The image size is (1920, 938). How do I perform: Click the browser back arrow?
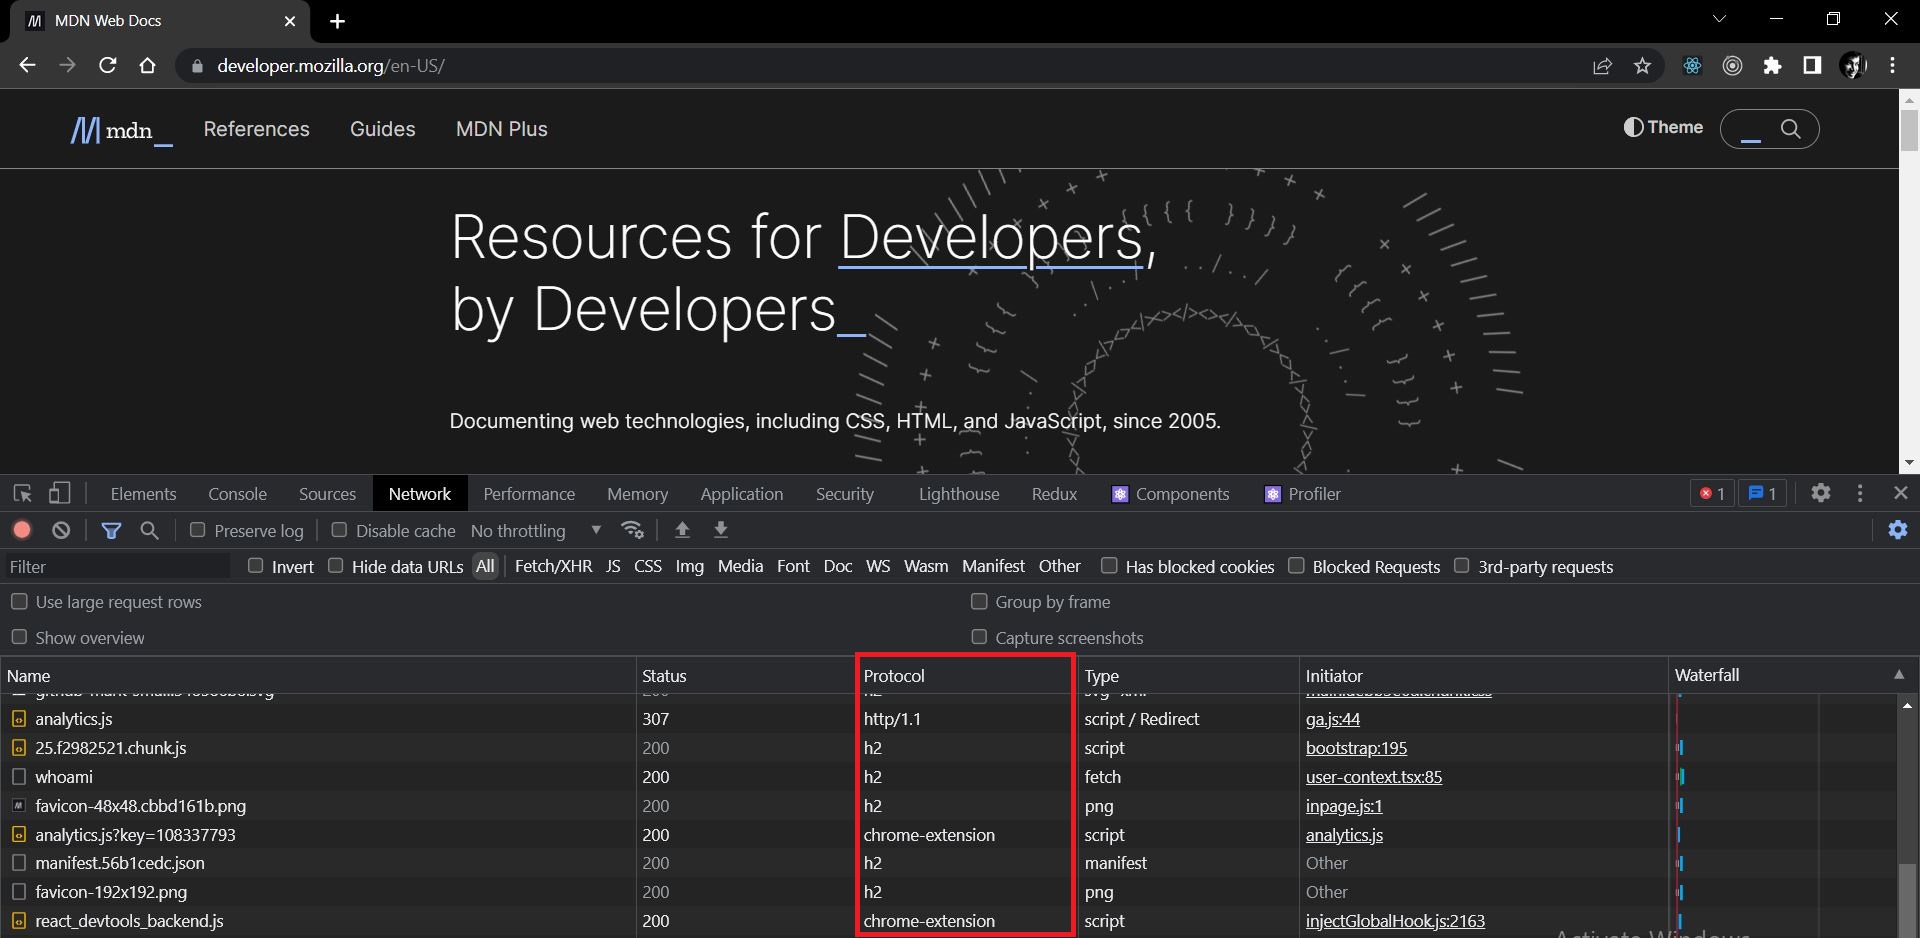coord(27,65)
